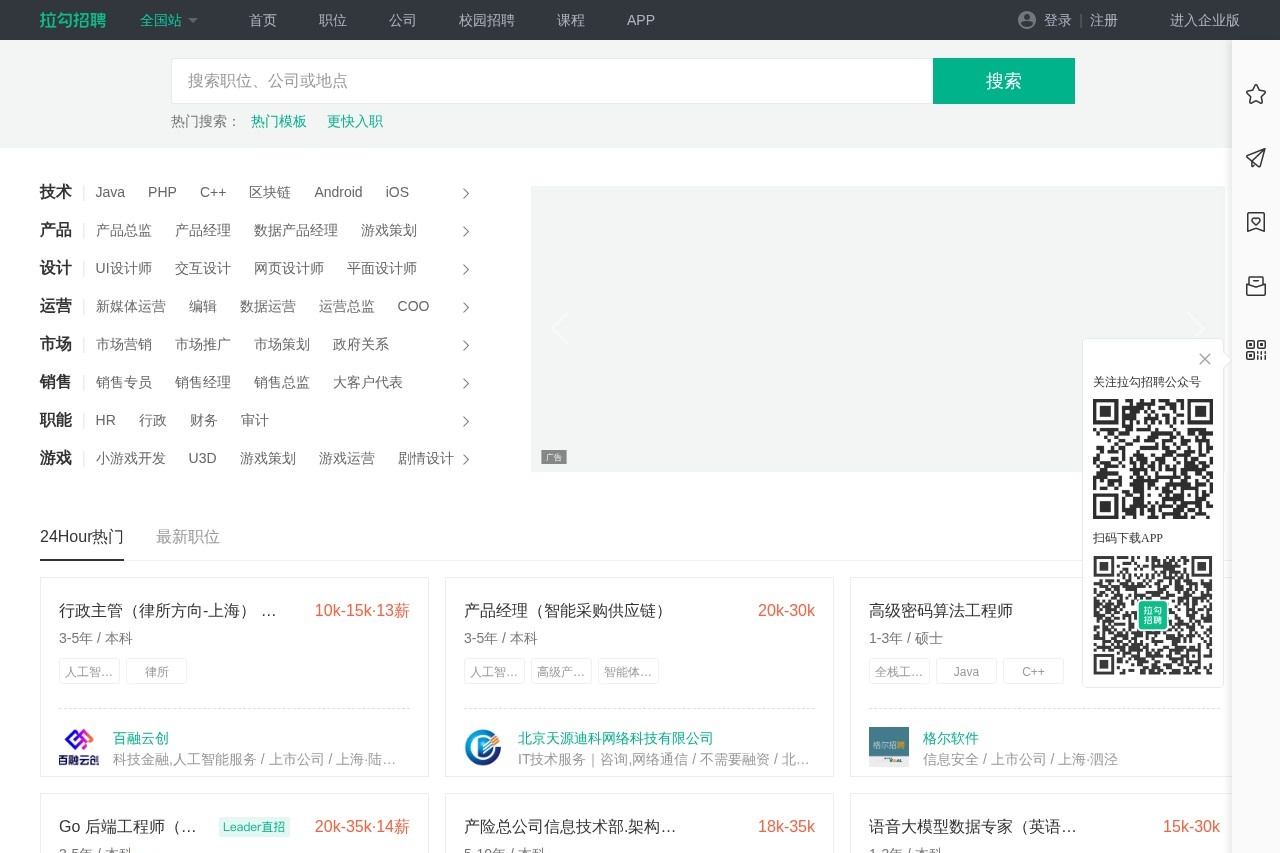The width and height of the screenshot is (1280, 853).
Task: Select Android under 技术 category
Action: (x=338, y=192)
